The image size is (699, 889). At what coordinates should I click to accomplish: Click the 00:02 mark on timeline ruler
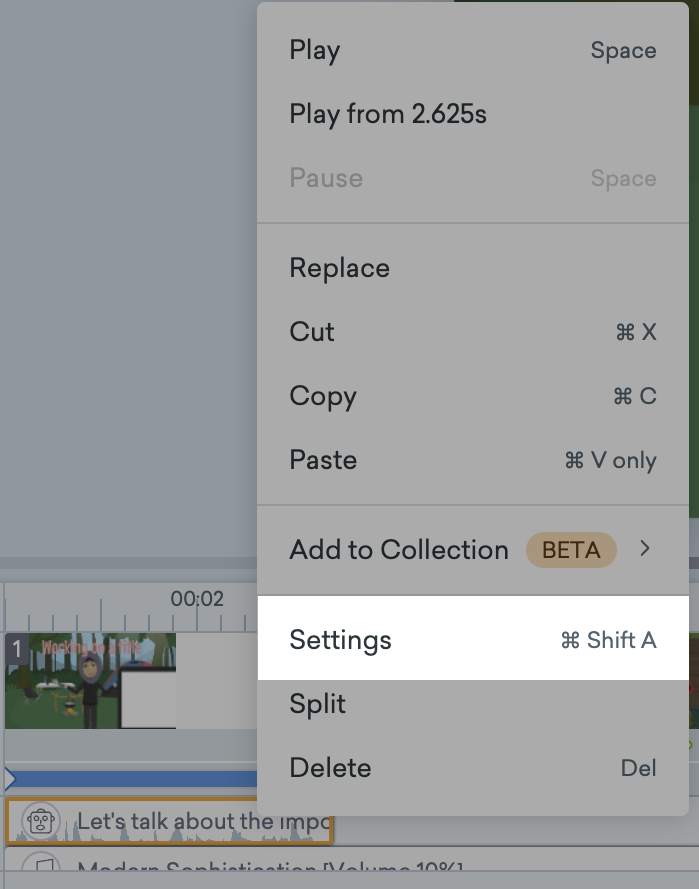pos(197,600)
